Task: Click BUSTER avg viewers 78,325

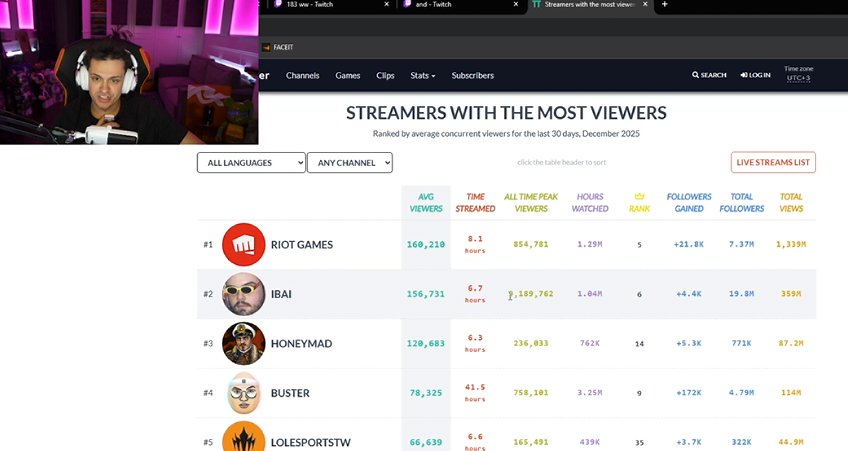Action: [x=426, y=393]
